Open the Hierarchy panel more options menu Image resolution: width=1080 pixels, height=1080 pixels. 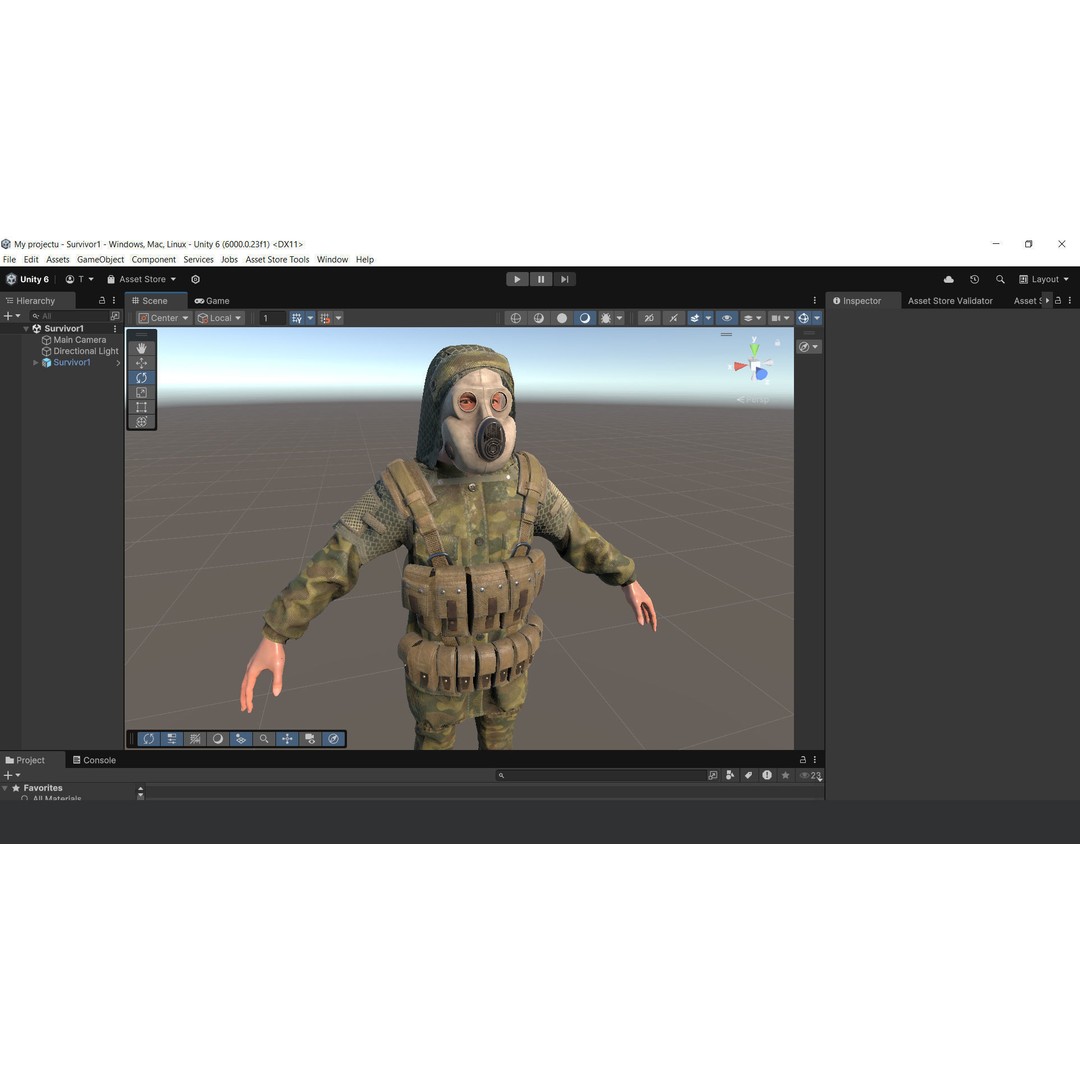114,300
